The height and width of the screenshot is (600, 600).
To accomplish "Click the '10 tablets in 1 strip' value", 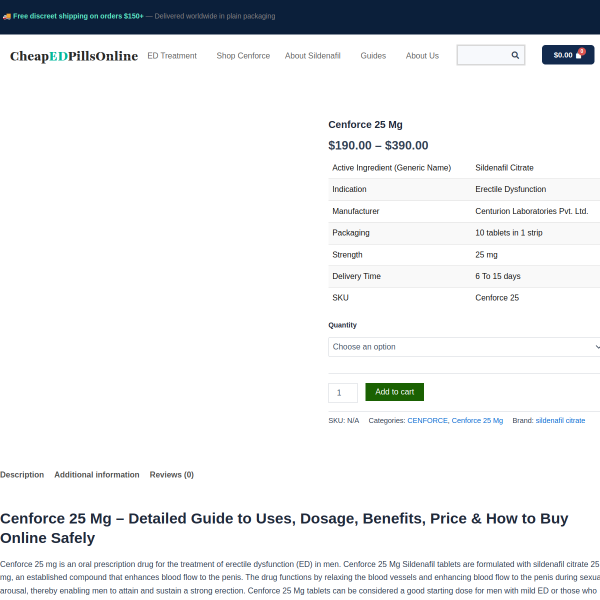I will [509, 233].
